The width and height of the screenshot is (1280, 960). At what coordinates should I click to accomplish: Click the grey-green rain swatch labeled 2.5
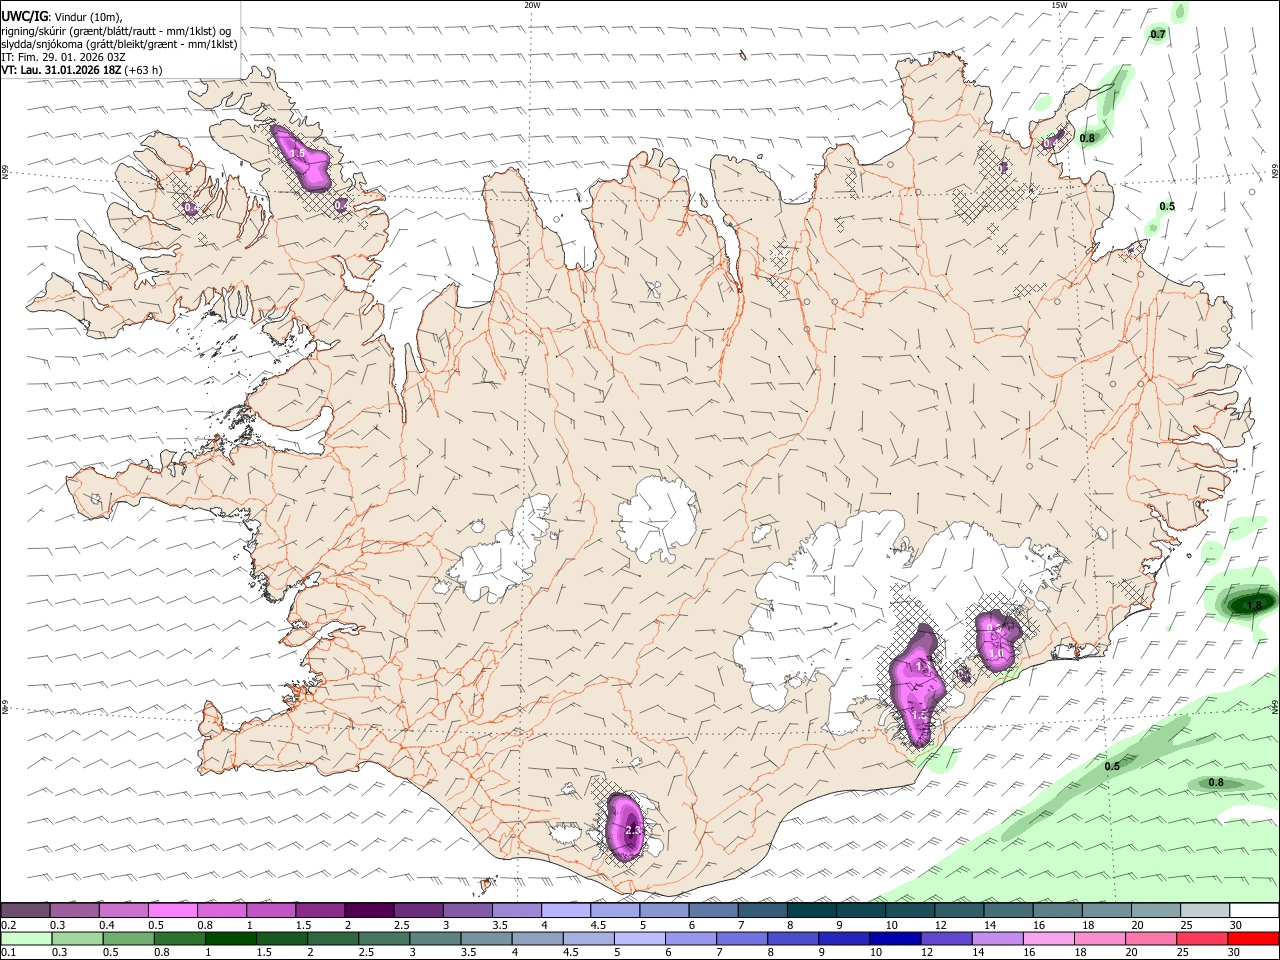382,938
